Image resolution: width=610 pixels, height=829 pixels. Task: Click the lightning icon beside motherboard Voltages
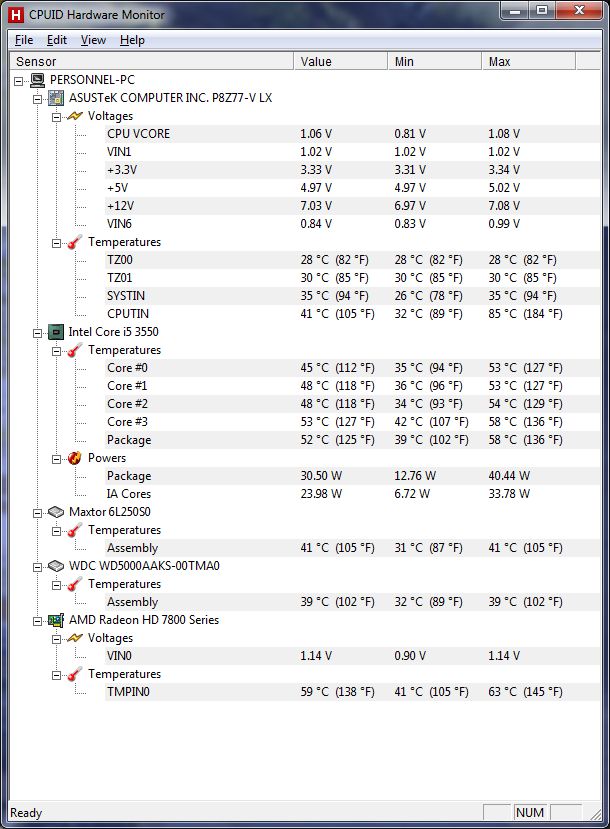click(x=75, y=116)
